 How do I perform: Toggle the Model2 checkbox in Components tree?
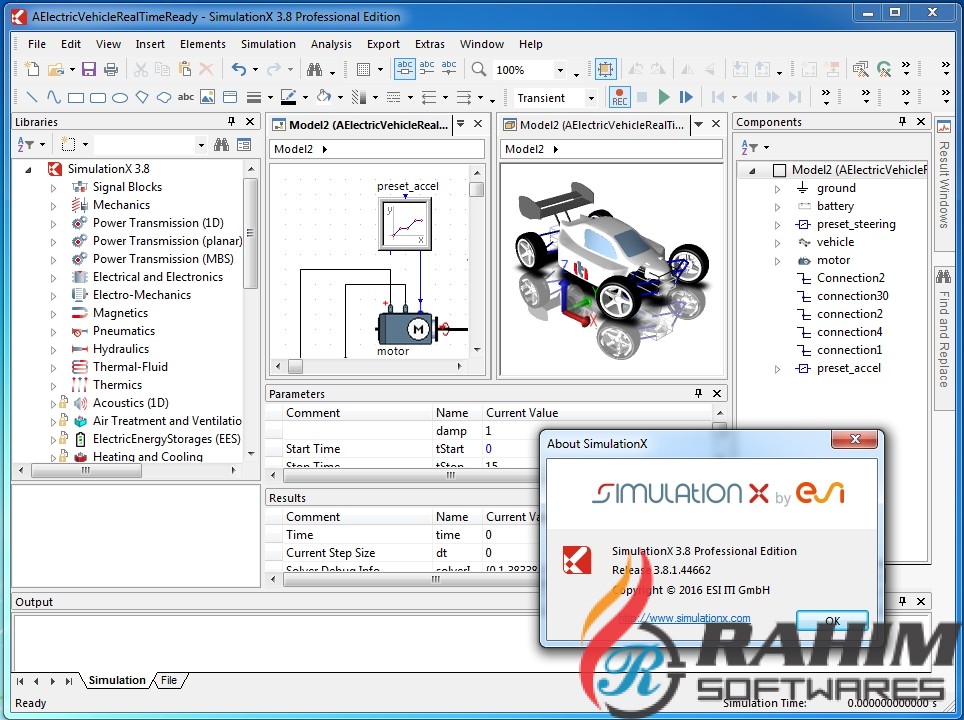[779, 170]
